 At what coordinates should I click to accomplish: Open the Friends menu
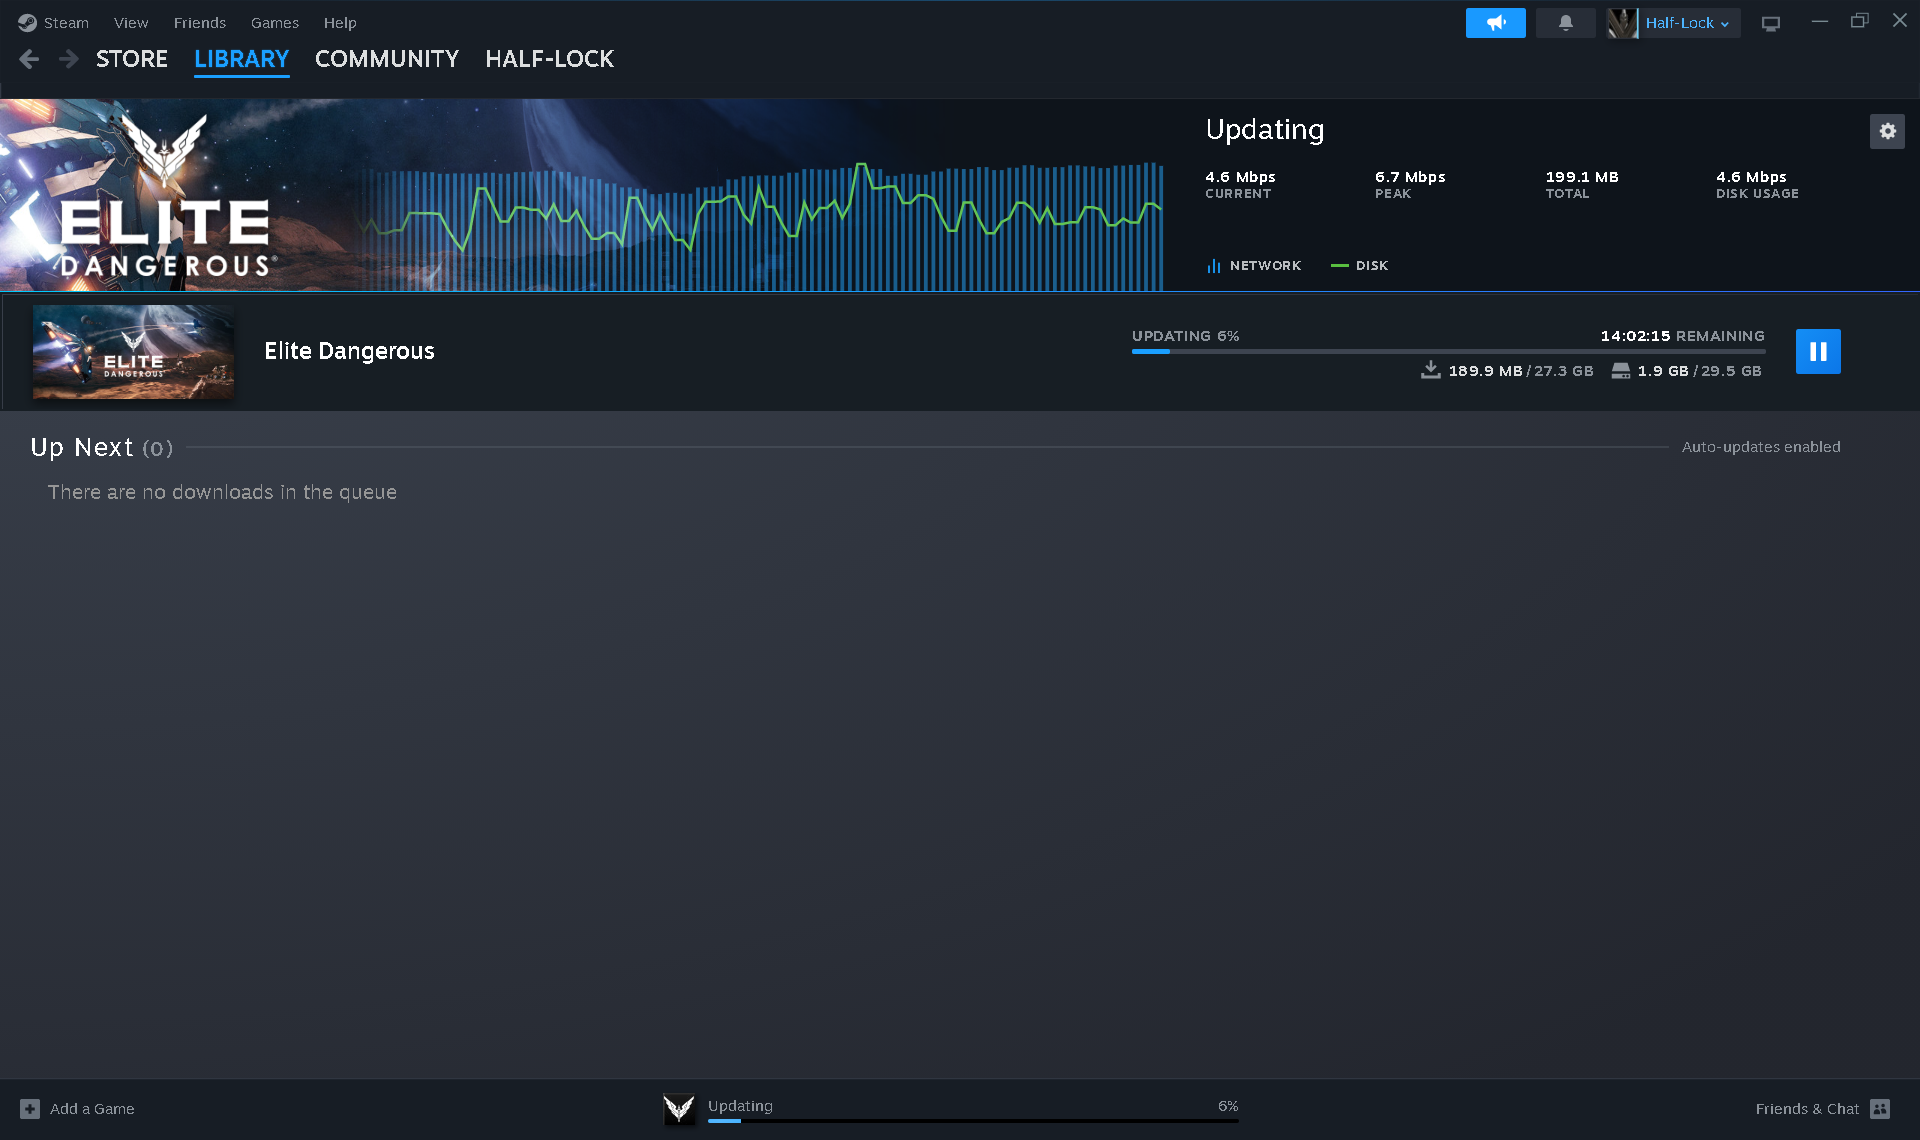pyautogui.click(x=200, y=22)
